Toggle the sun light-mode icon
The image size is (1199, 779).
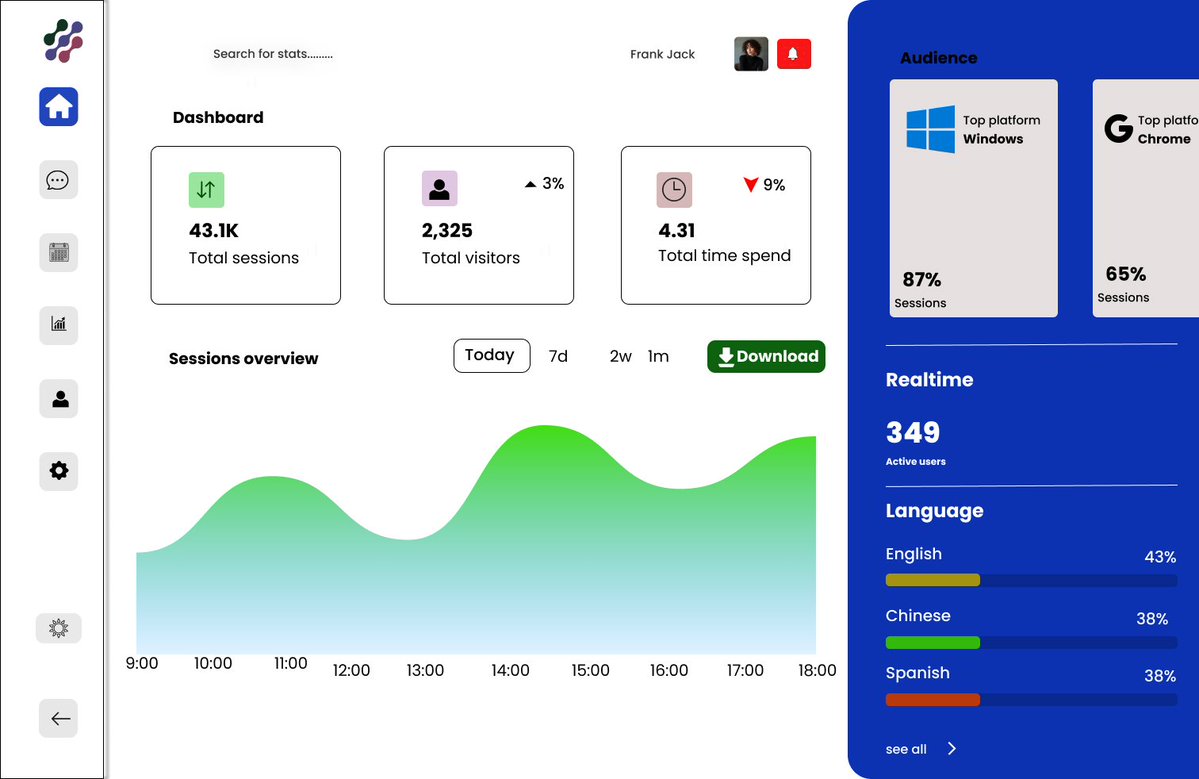click(58, 628)
